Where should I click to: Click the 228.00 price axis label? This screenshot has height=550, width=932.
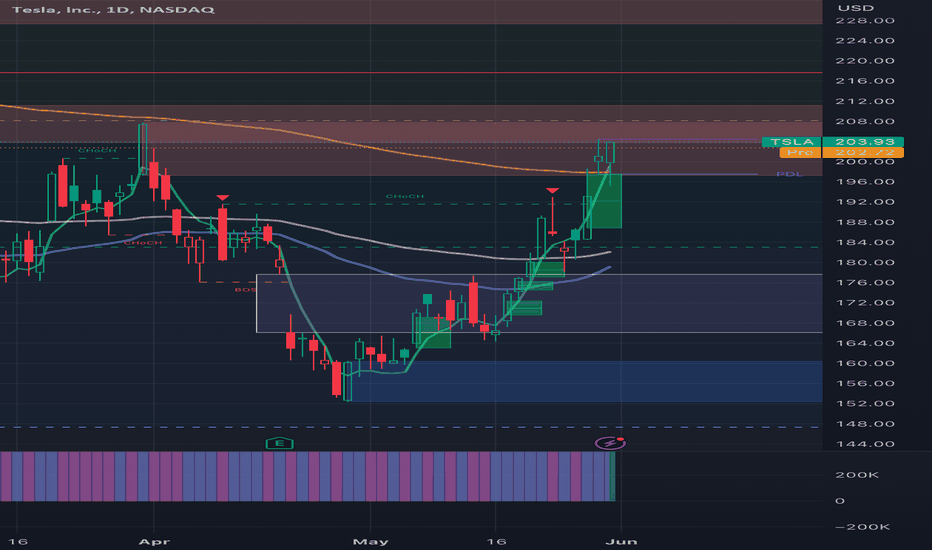(865, 21)
